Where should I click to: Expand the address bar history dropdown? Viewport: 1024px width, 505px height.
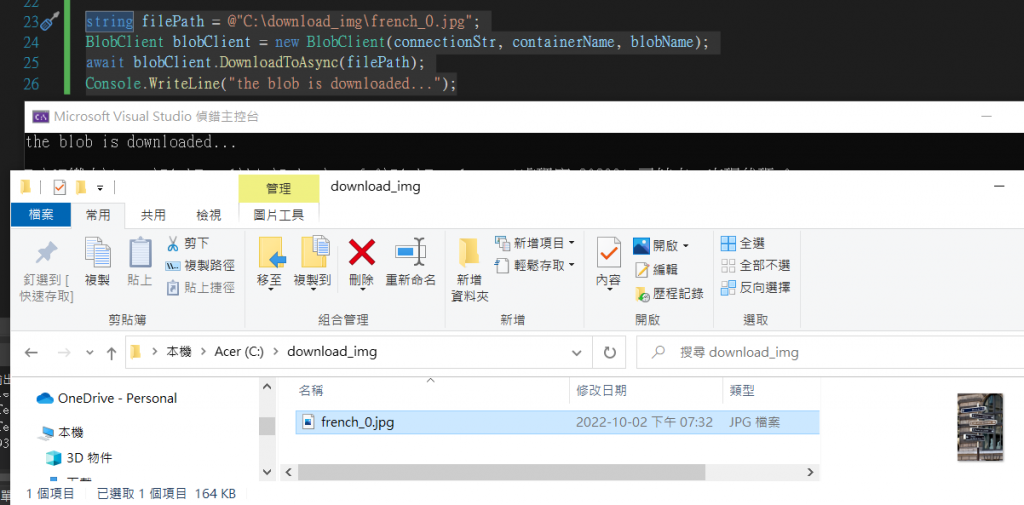click(577, 353)
